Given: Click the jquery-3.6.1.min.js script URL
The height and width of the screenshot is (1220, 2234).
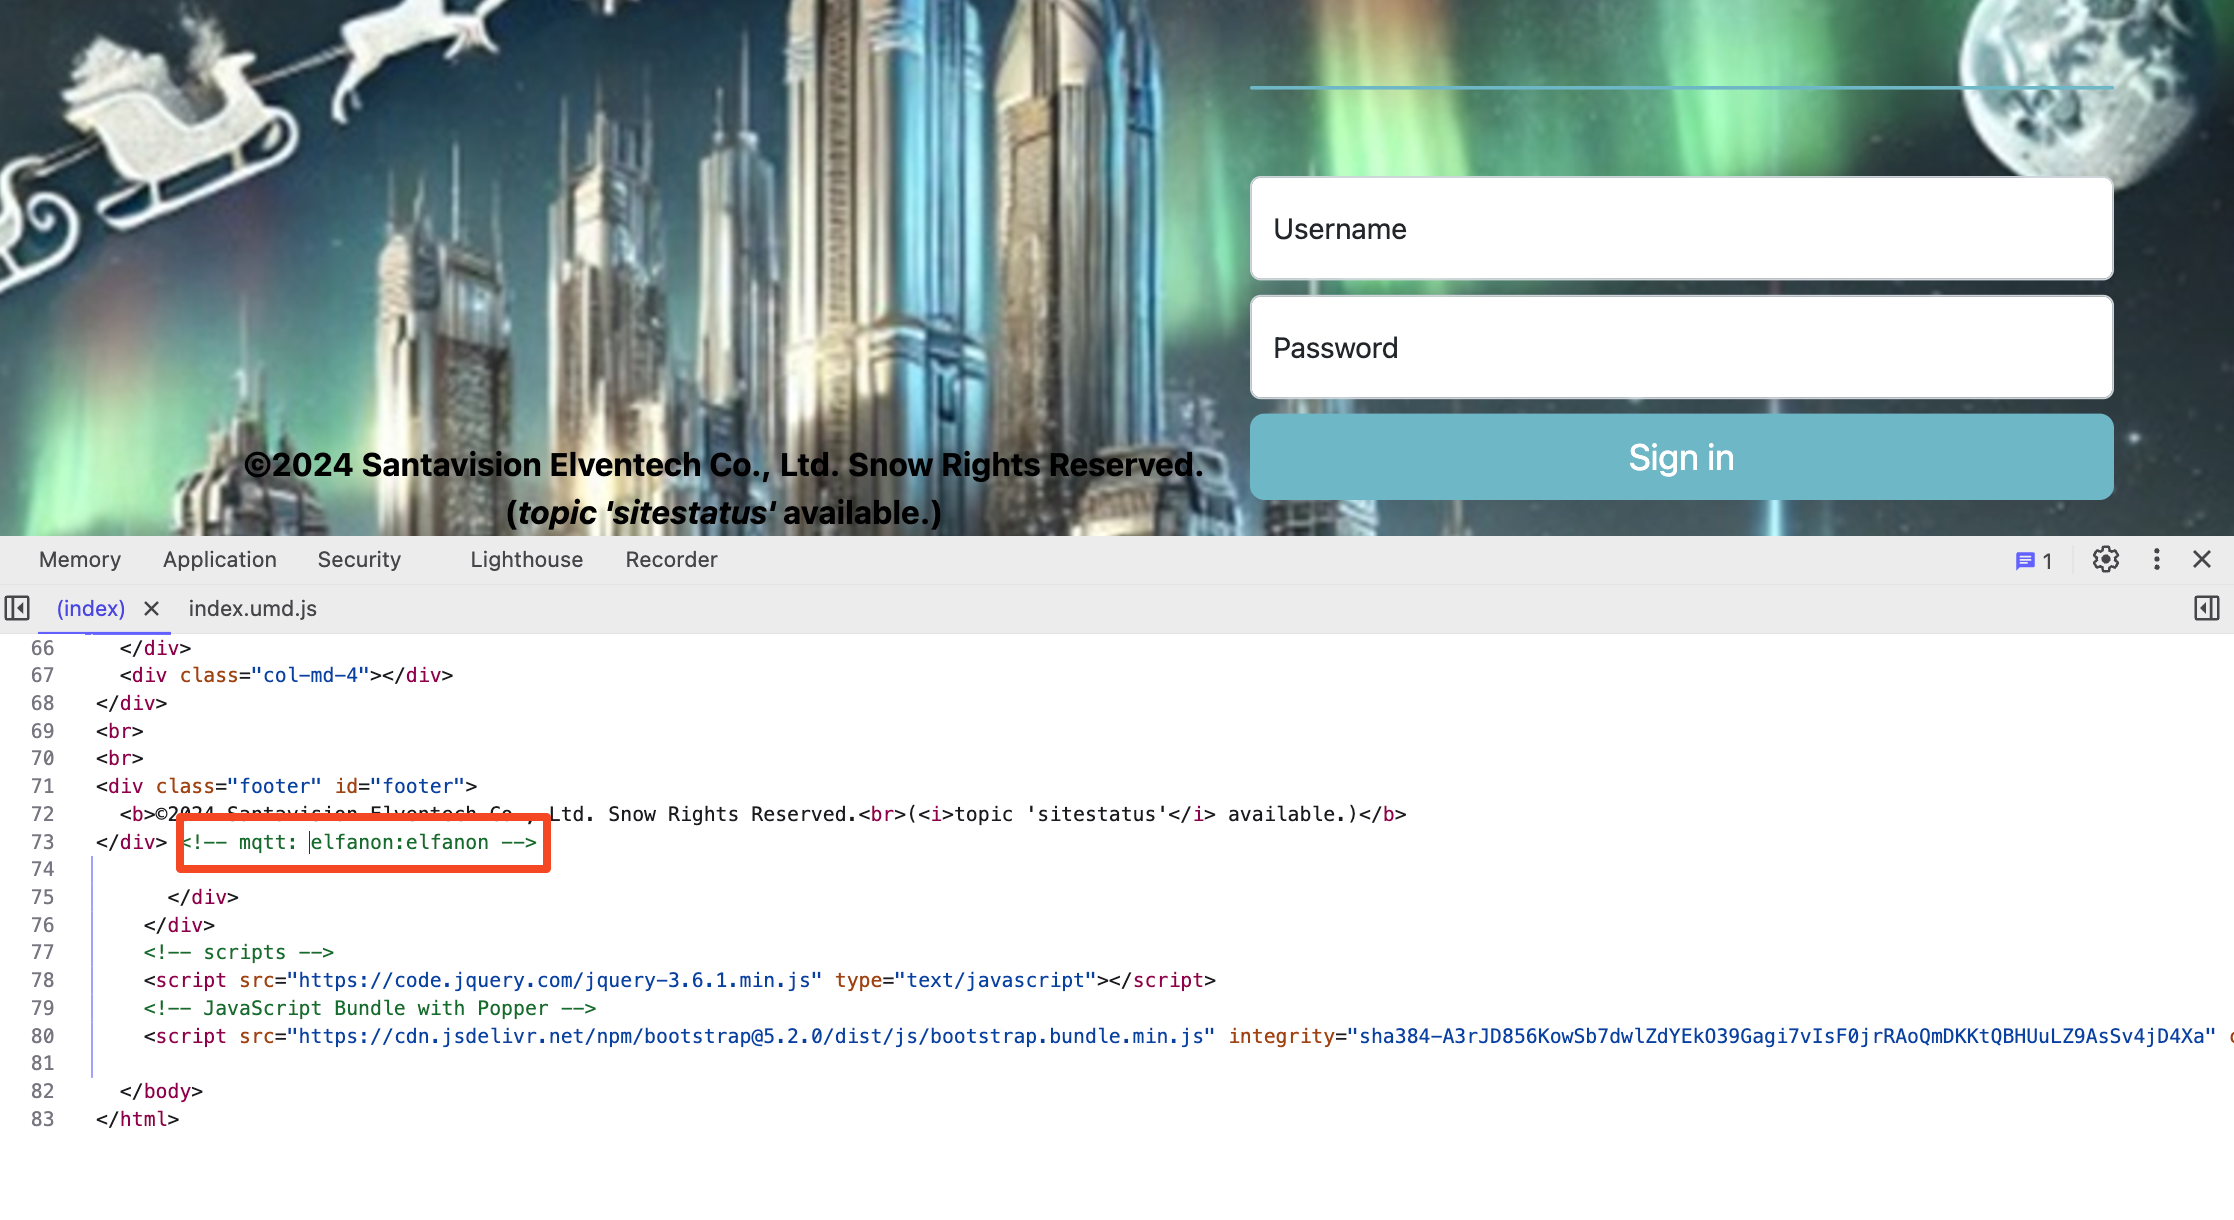Looking at the screenshot, I should pos(555,980).
